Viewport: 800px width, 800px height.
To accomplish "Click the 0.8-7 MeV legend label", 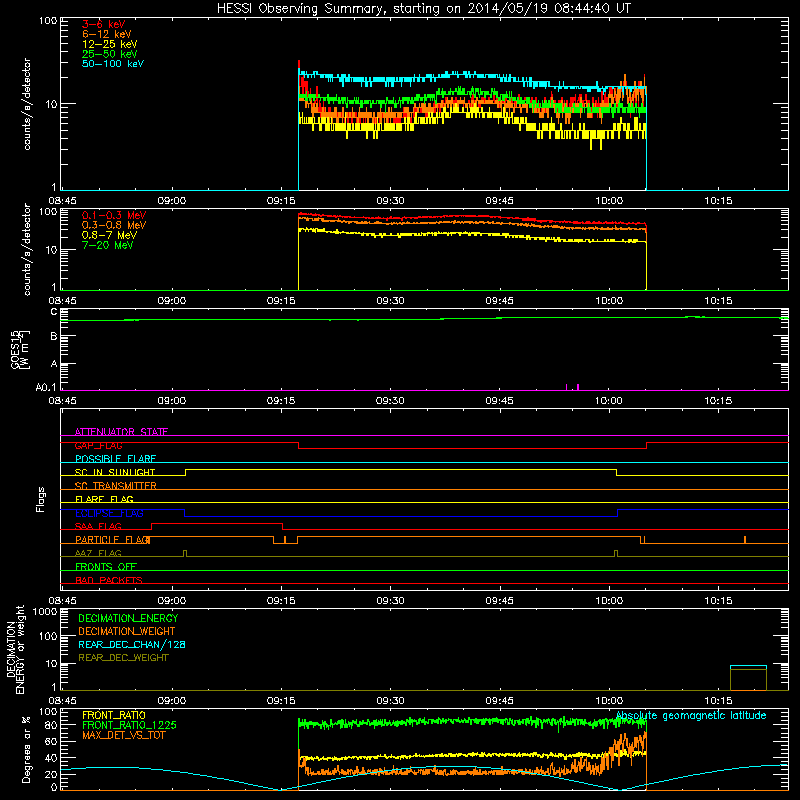I will [x=109, y=235].
